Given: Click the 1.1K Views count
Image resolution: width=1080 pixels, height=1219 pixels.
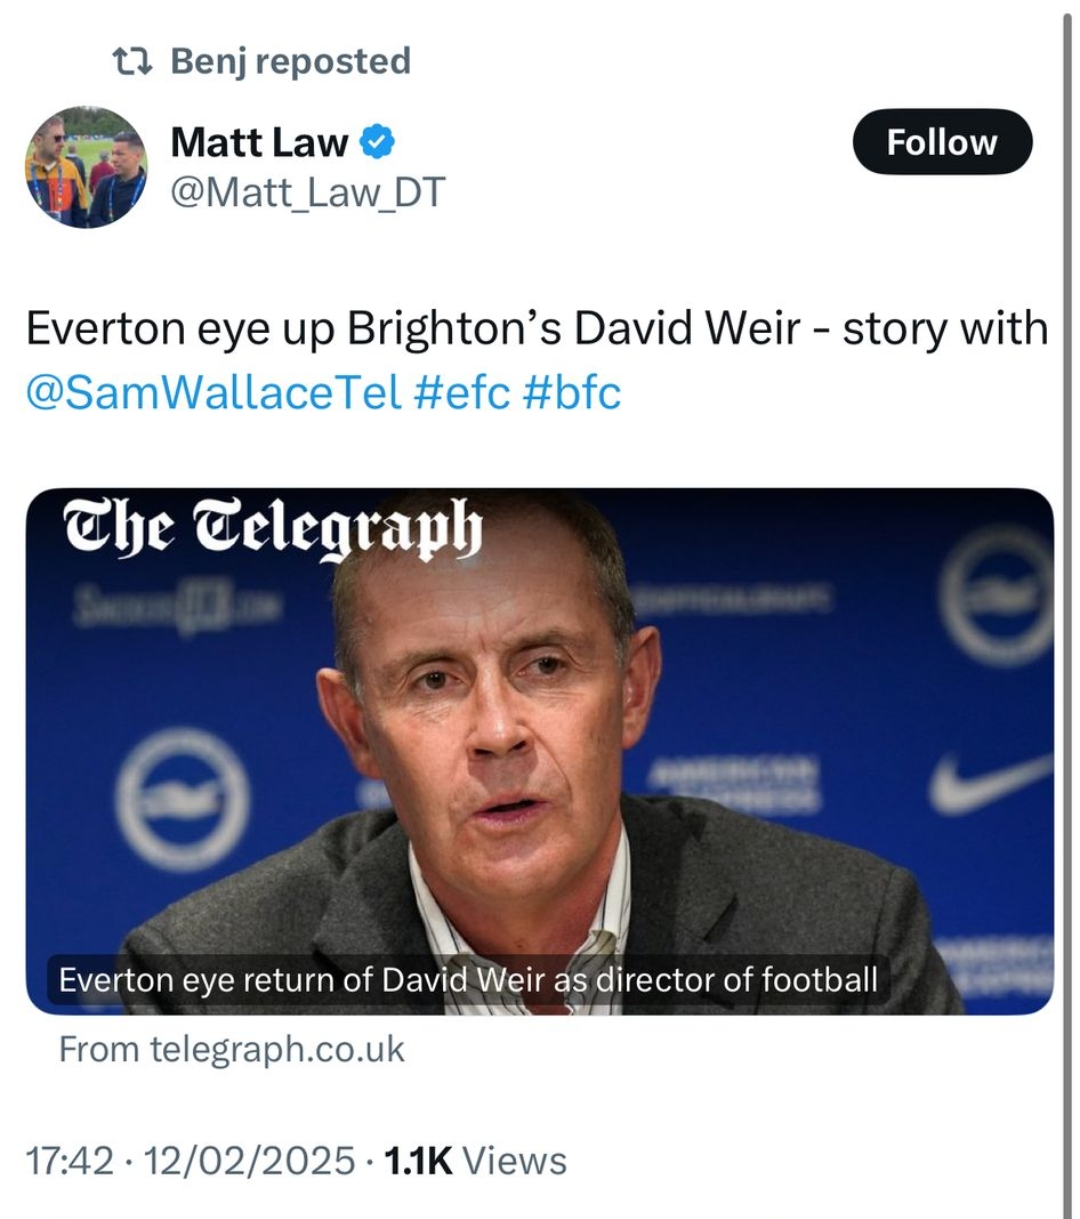Looking at the screenshot, I should coord(475,1161).
